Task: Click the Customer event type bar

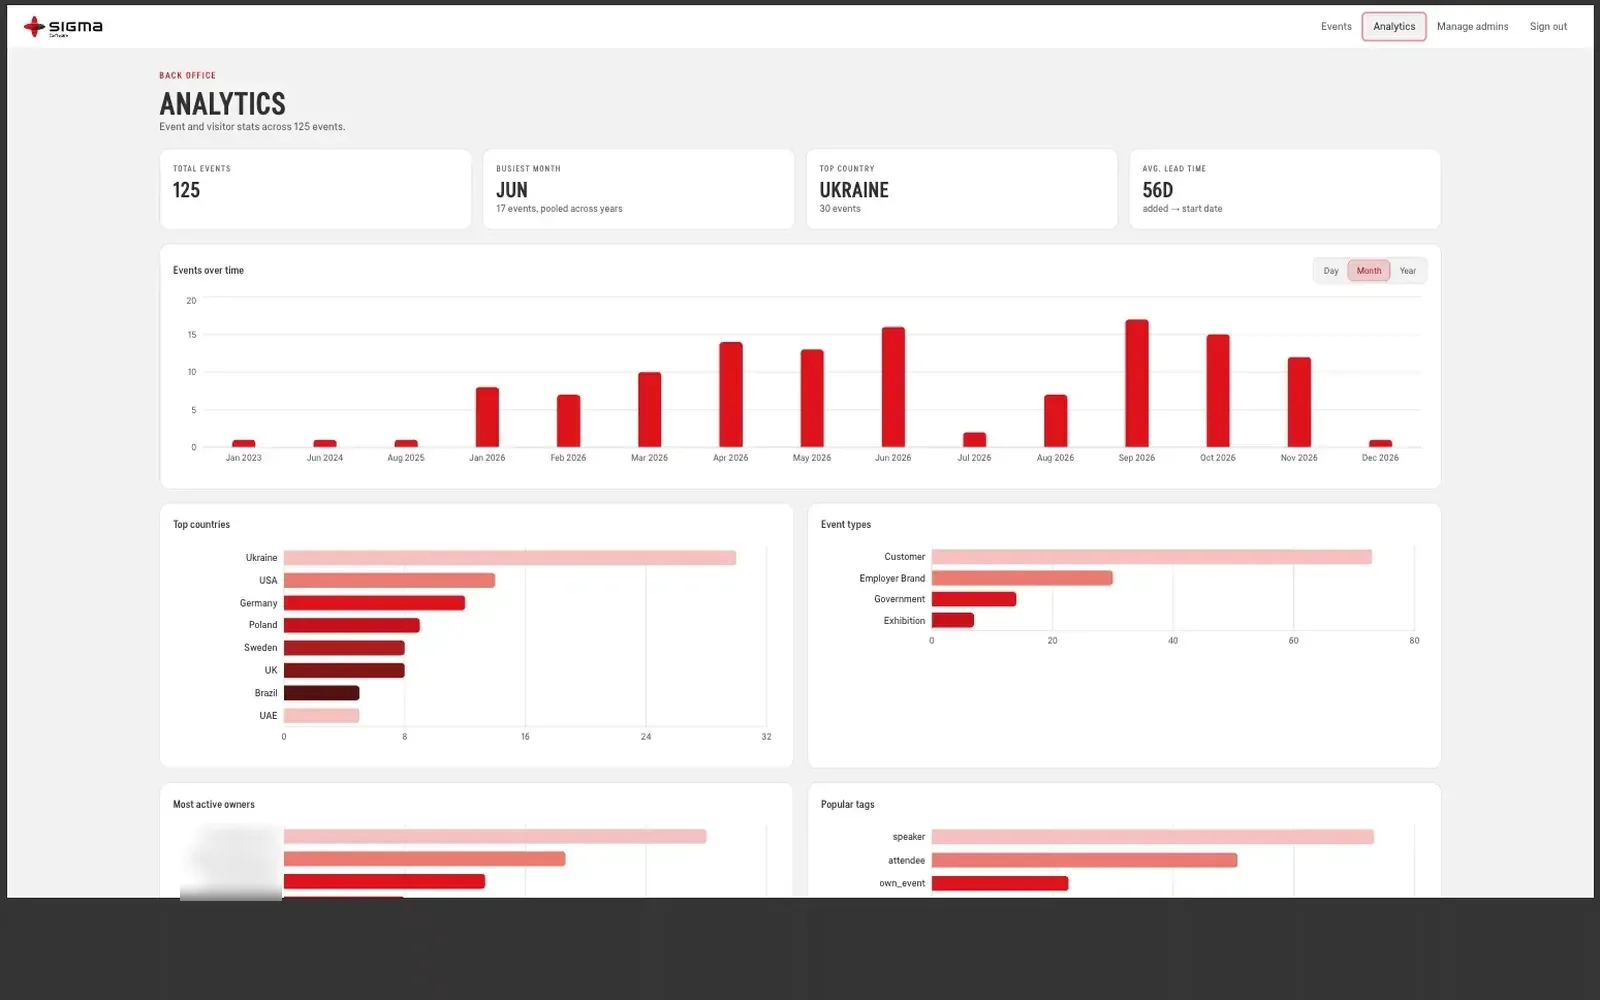Action: point(1152,557)
